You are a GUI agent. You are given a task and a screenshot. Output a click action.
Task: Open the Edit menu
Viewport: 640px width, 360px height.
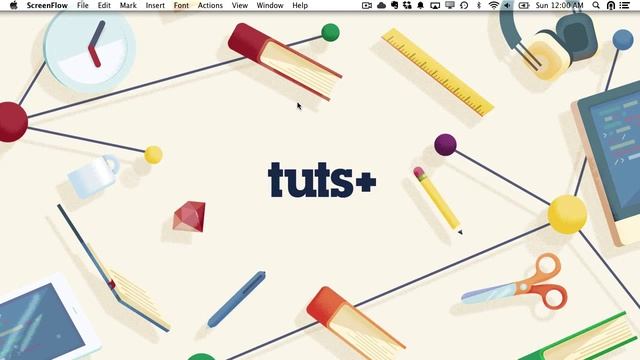click(x=104, y=5)
